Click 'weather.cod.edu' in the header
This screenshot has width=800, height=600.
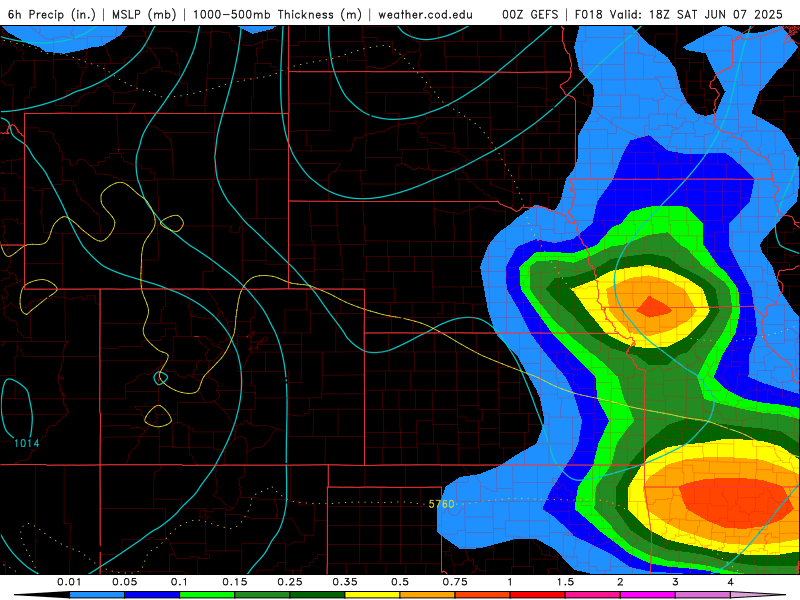[425, 14]
